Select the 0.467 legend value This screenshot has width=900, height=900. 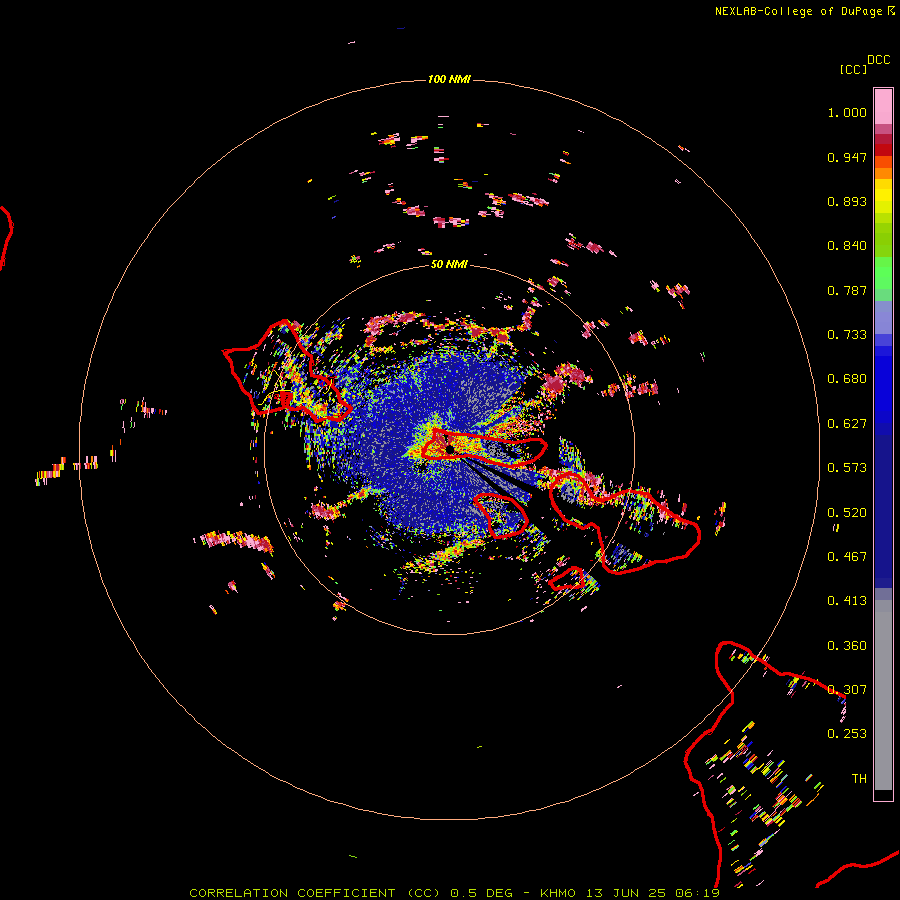[x=847, y=557]
